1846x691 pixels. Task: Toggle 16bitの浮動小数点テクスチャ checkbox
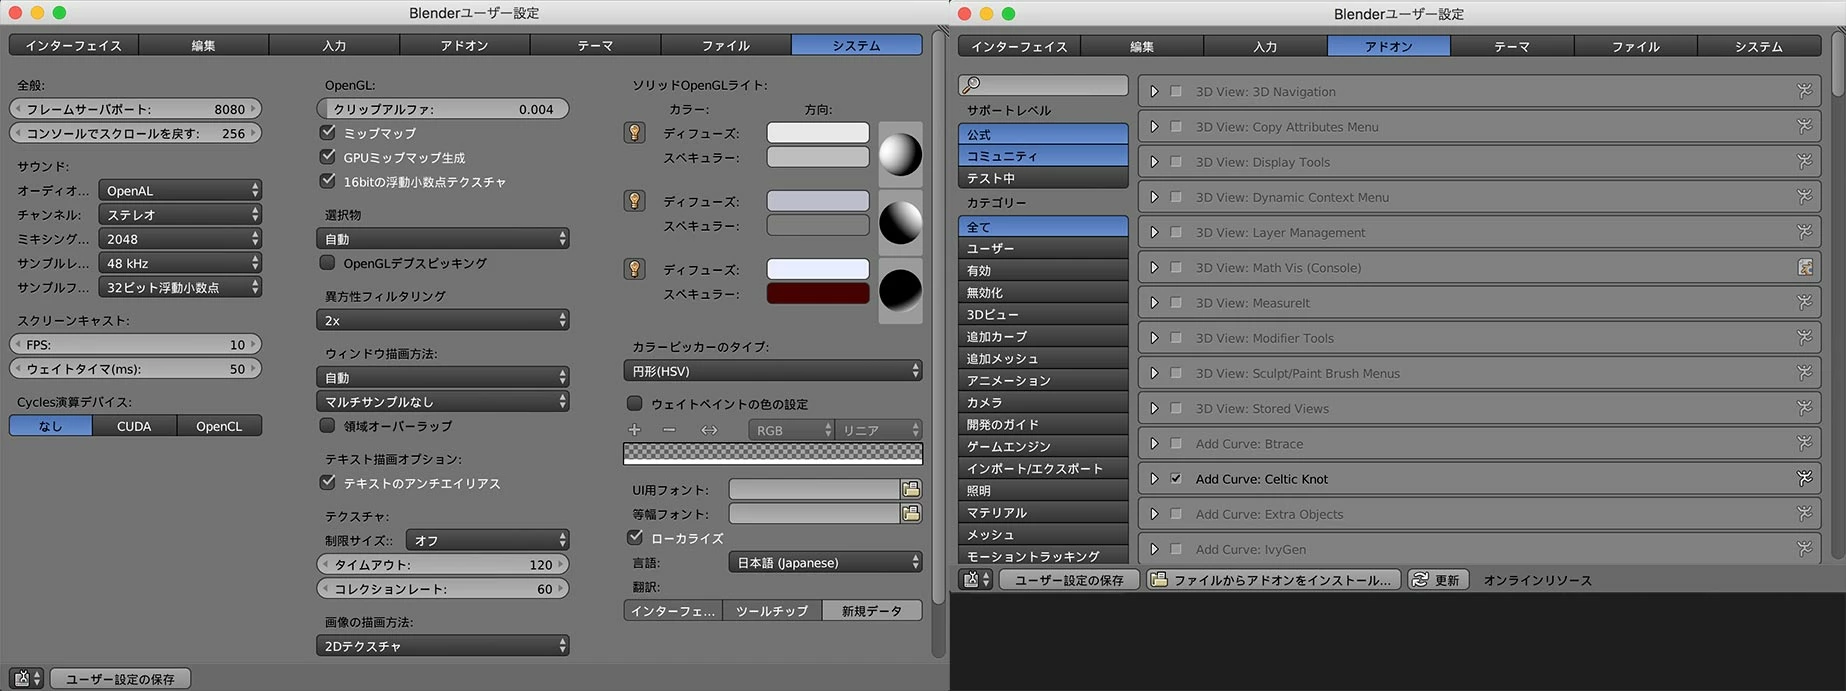tap(327, 181)
